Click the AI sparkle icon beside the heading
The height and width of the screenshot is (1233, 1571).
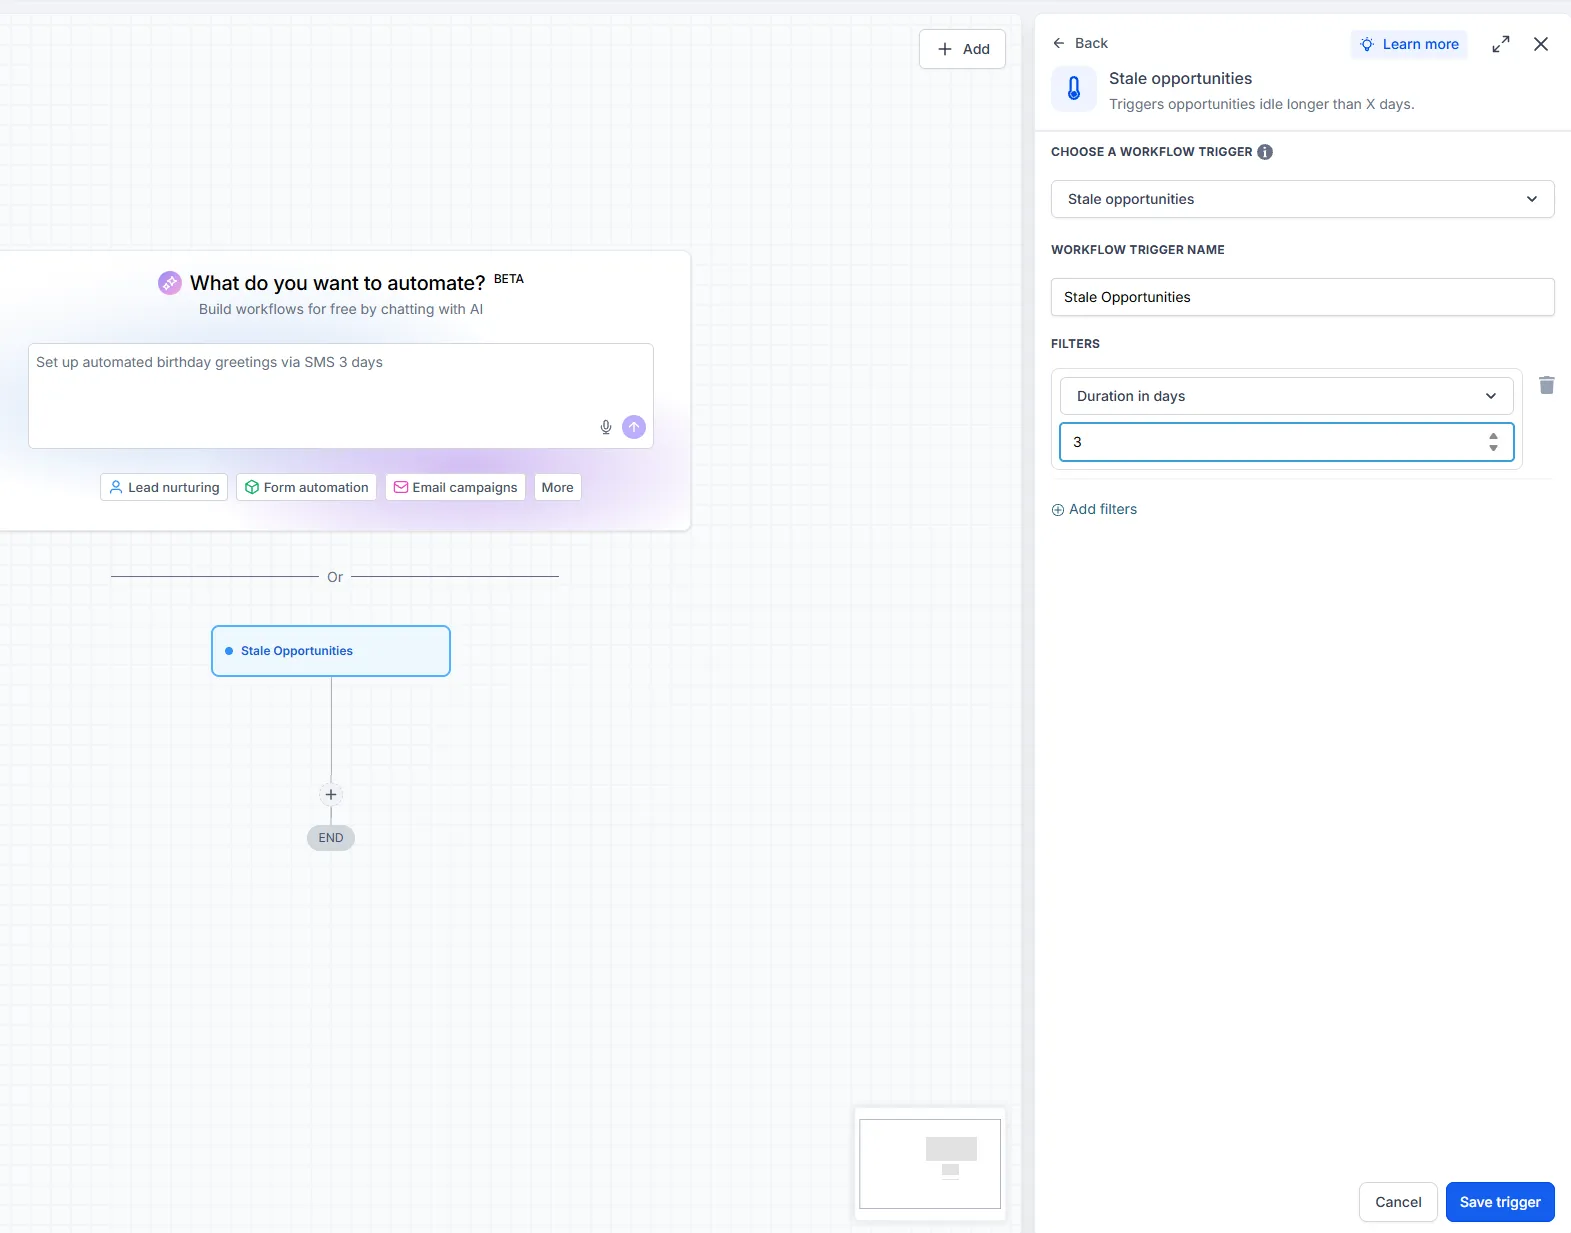pyautogui.click(x=170, y=283)
